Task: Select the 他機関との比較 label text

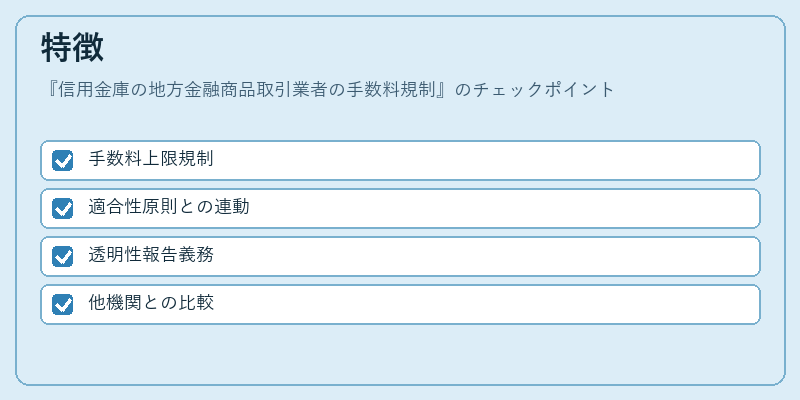Action: [151, 304]
